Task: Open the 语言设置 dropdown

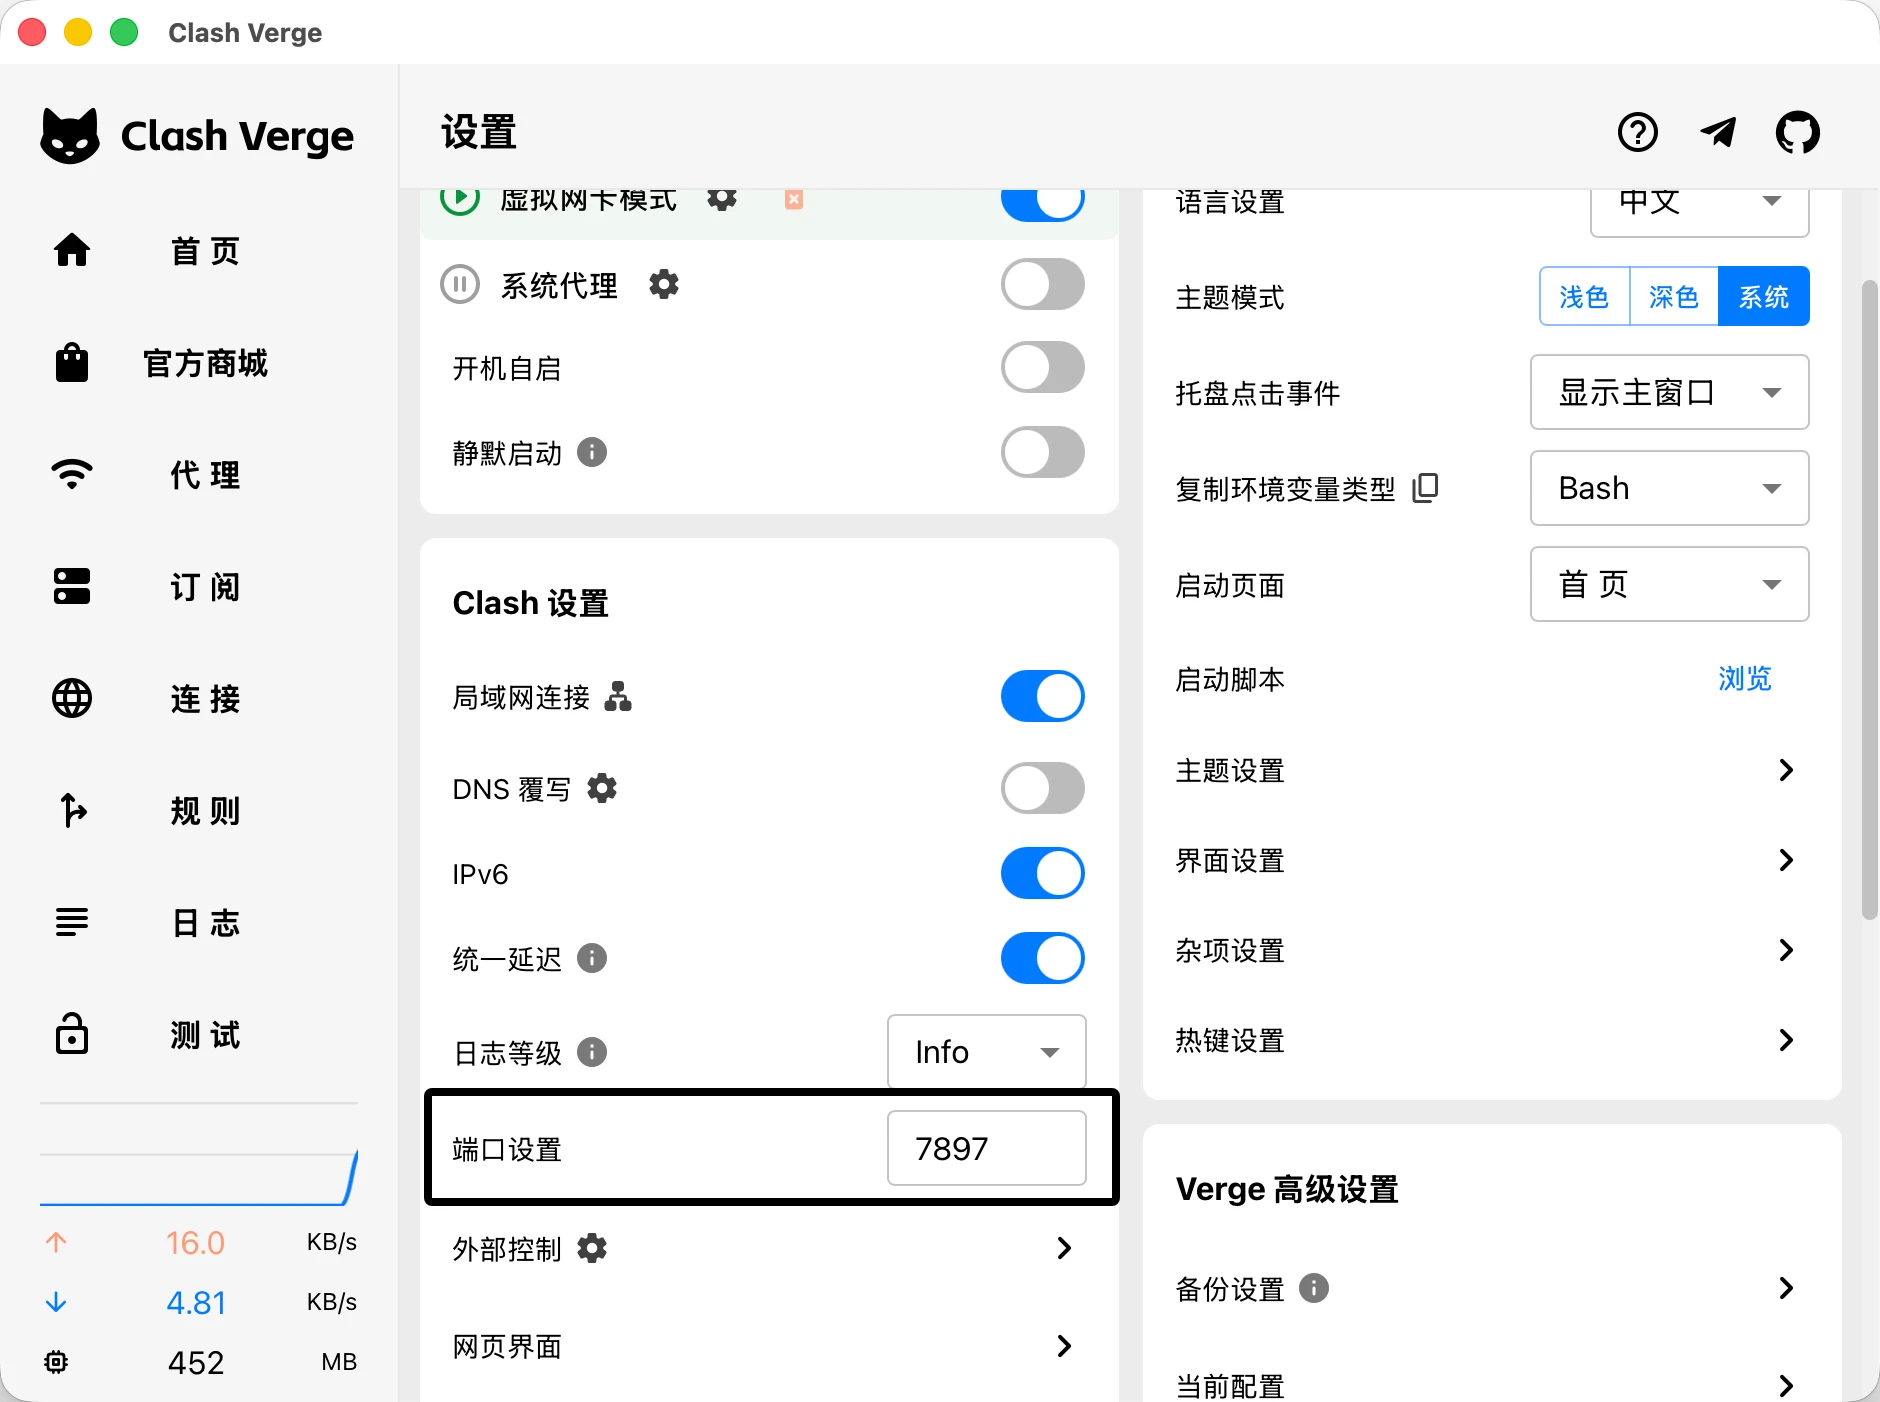Action: tap(1700, 211)
